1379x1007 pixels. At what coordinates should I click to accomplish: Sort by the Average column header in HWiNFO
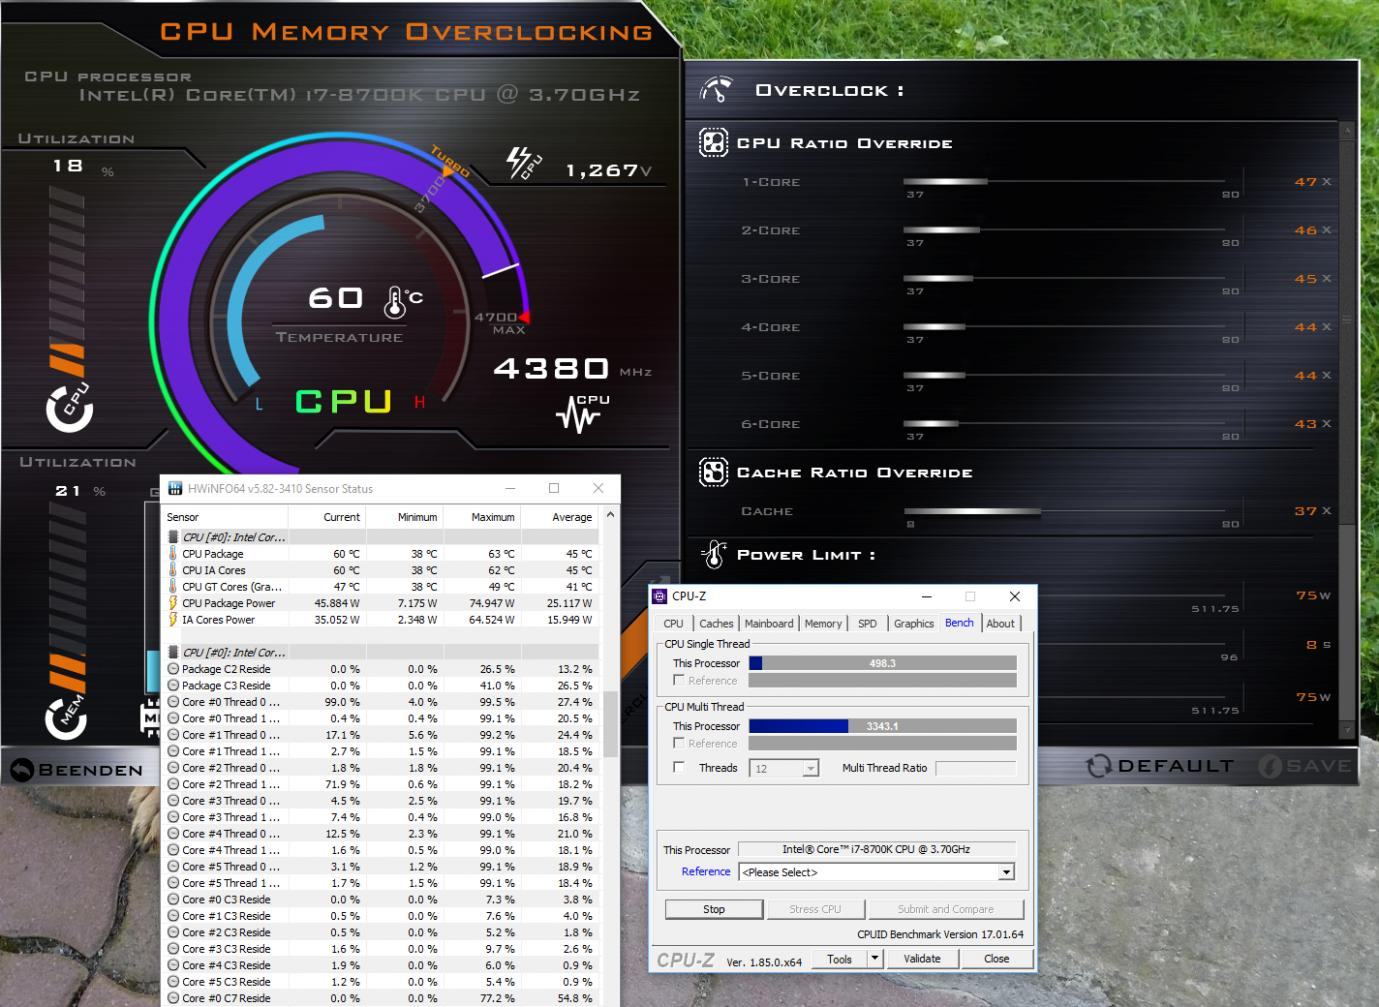[x=558, y=517]
